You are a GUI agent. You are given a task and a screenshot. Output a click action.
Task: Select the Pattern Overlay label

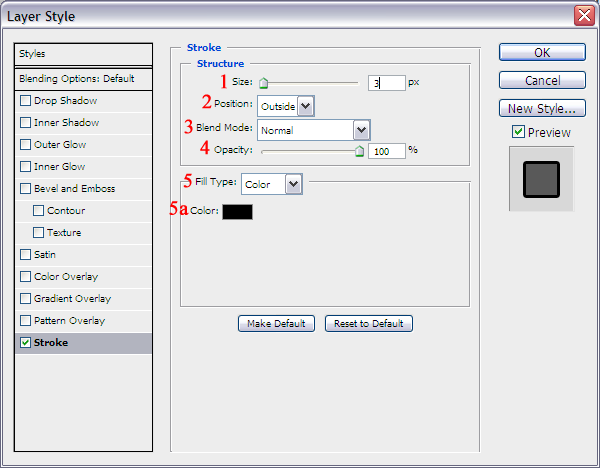(70, 321)
